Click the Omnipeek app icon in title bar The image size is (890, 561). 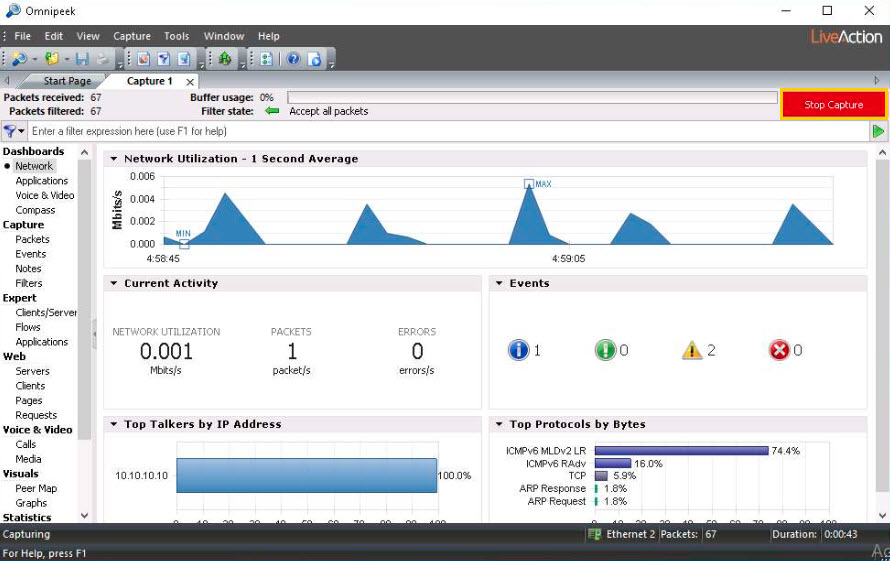pos(13,11)
